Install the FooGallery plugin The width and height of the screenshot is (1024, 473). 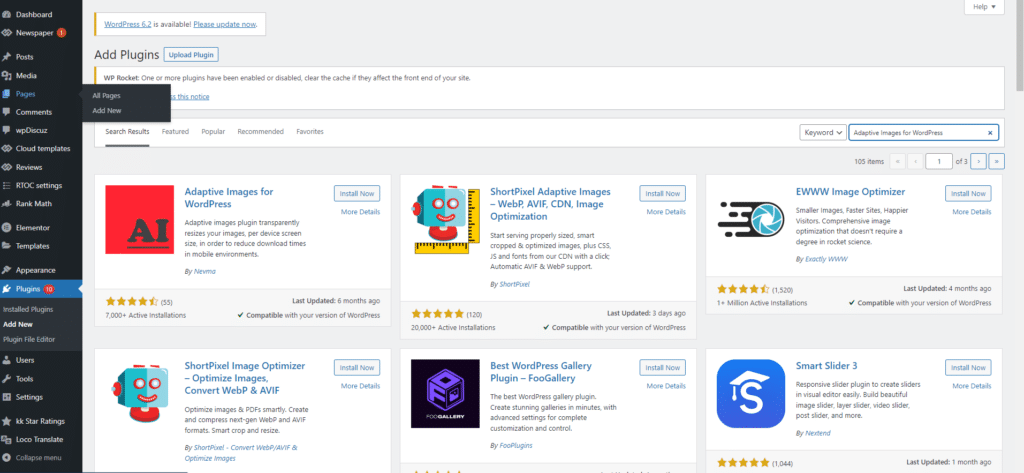click(663, 368)
